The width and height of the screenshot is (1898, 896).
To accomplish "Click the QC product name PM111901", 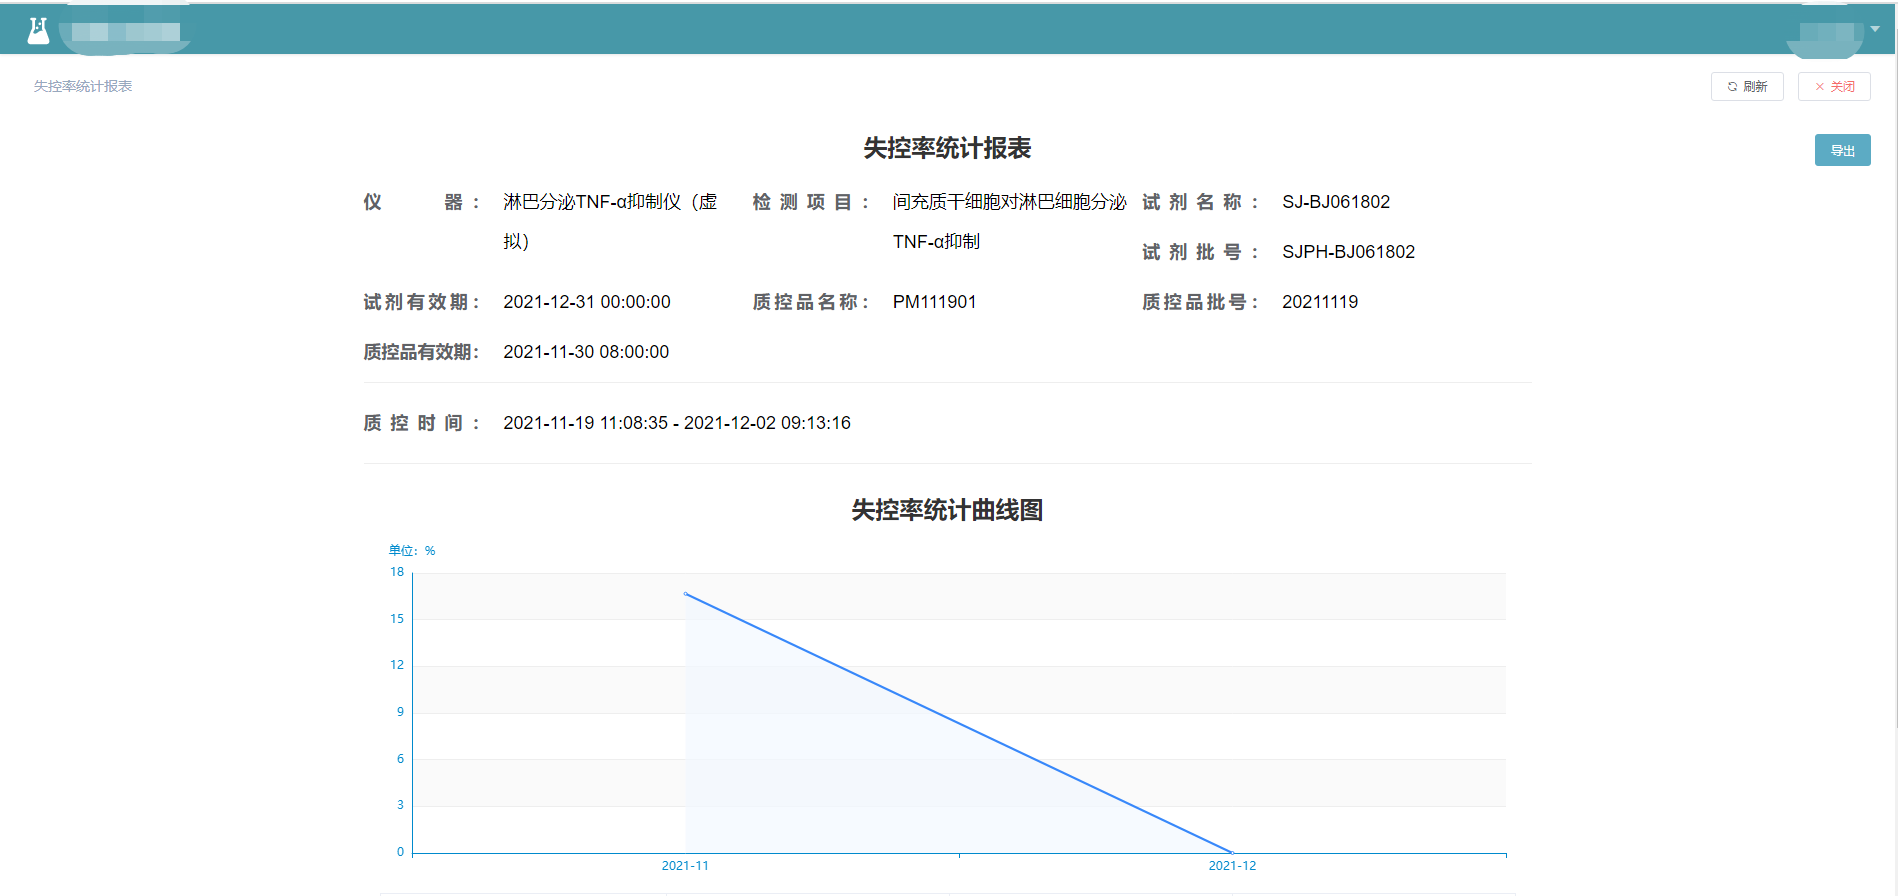I will point(934,302).
